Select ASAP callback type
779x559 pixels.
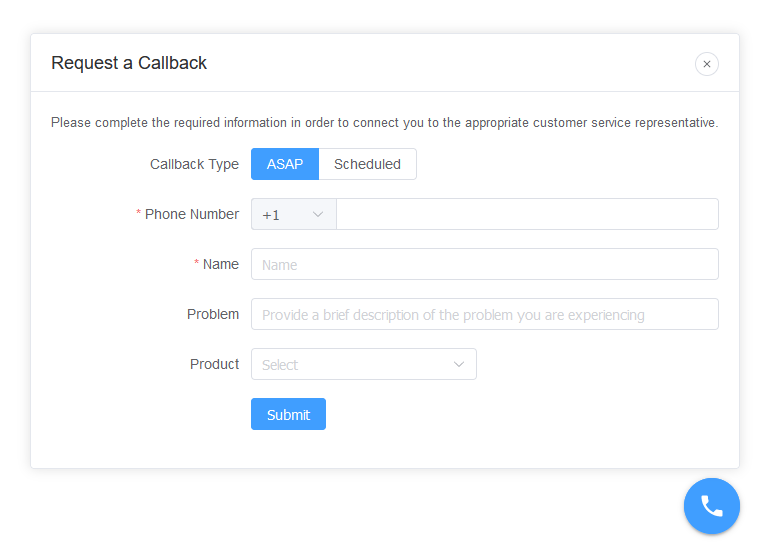284,164
